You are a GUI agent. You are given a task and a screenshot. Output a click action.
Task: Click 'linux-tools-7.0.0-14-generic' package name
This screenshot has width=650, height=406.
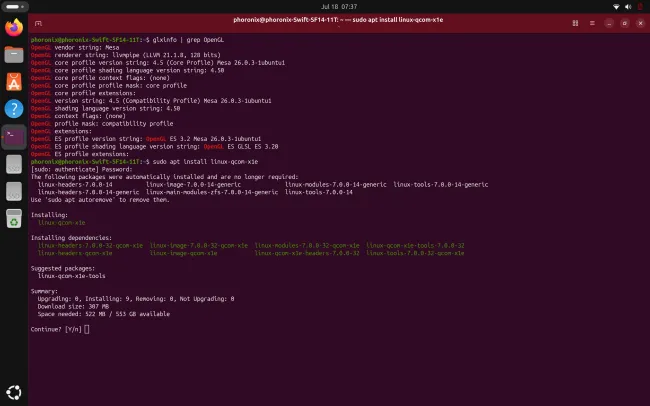(441, 185)
